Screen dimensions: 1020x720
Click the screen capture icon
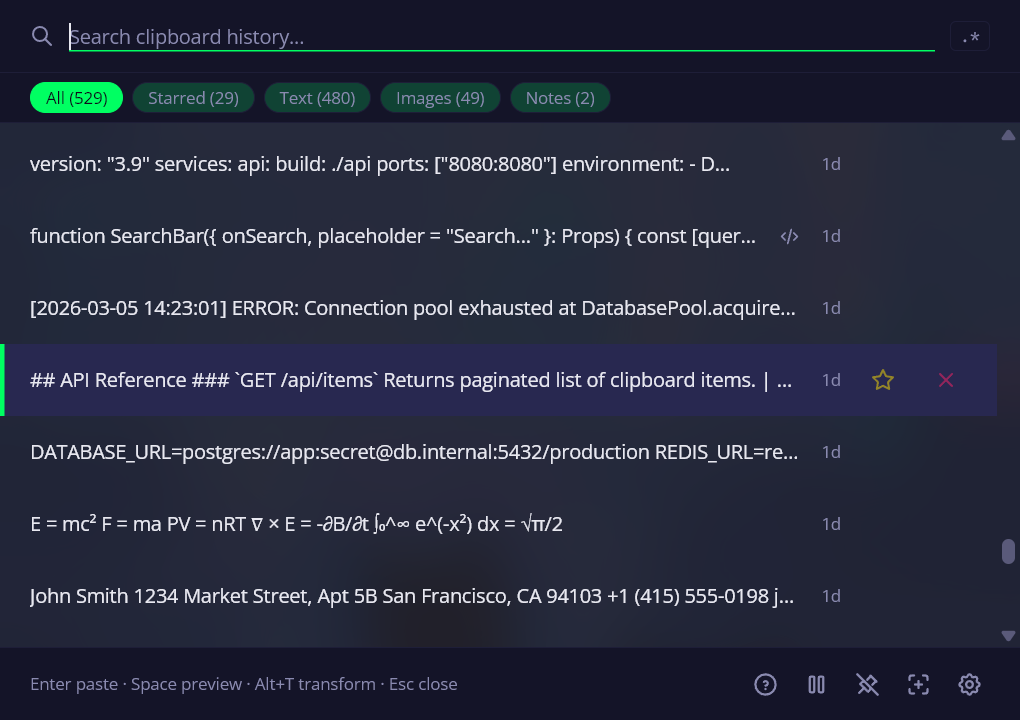[918, 684]
